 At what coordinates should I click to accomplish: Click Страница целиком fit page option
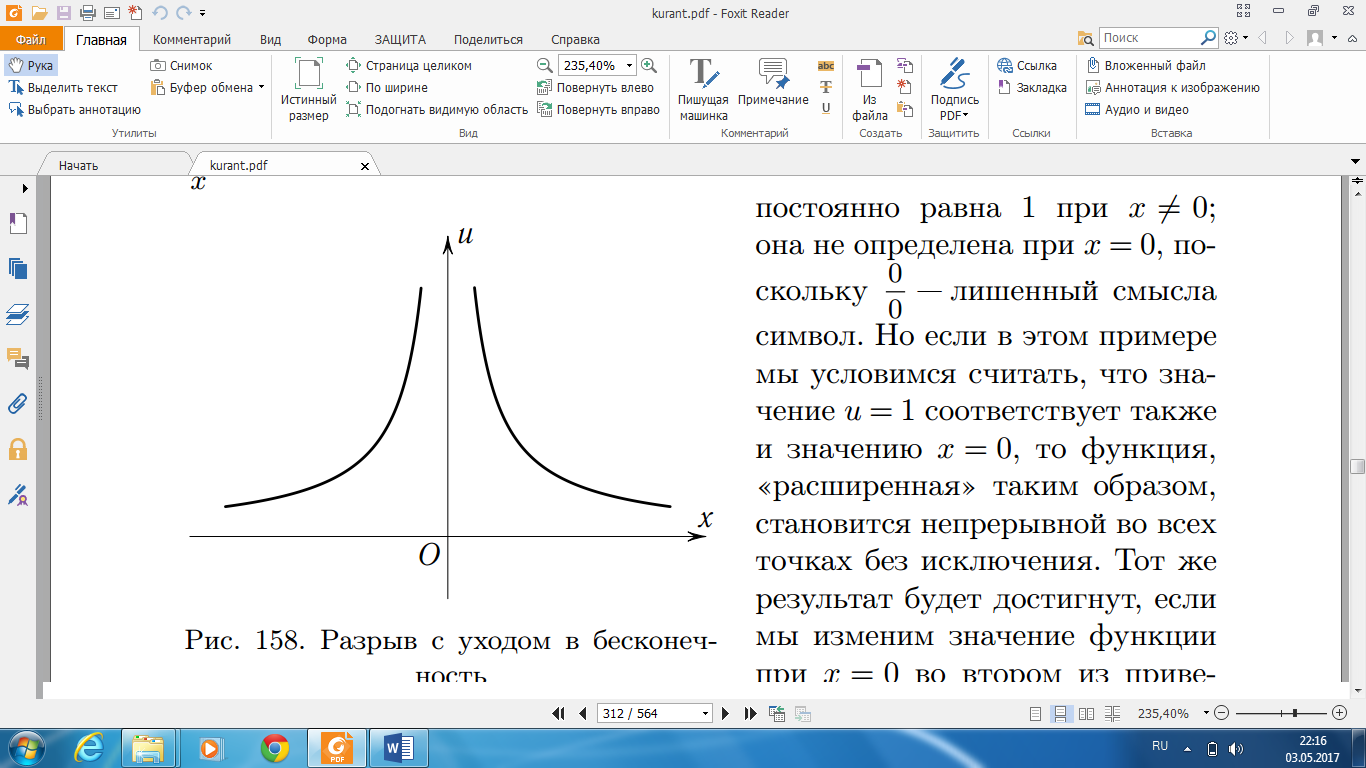[408, 65]
